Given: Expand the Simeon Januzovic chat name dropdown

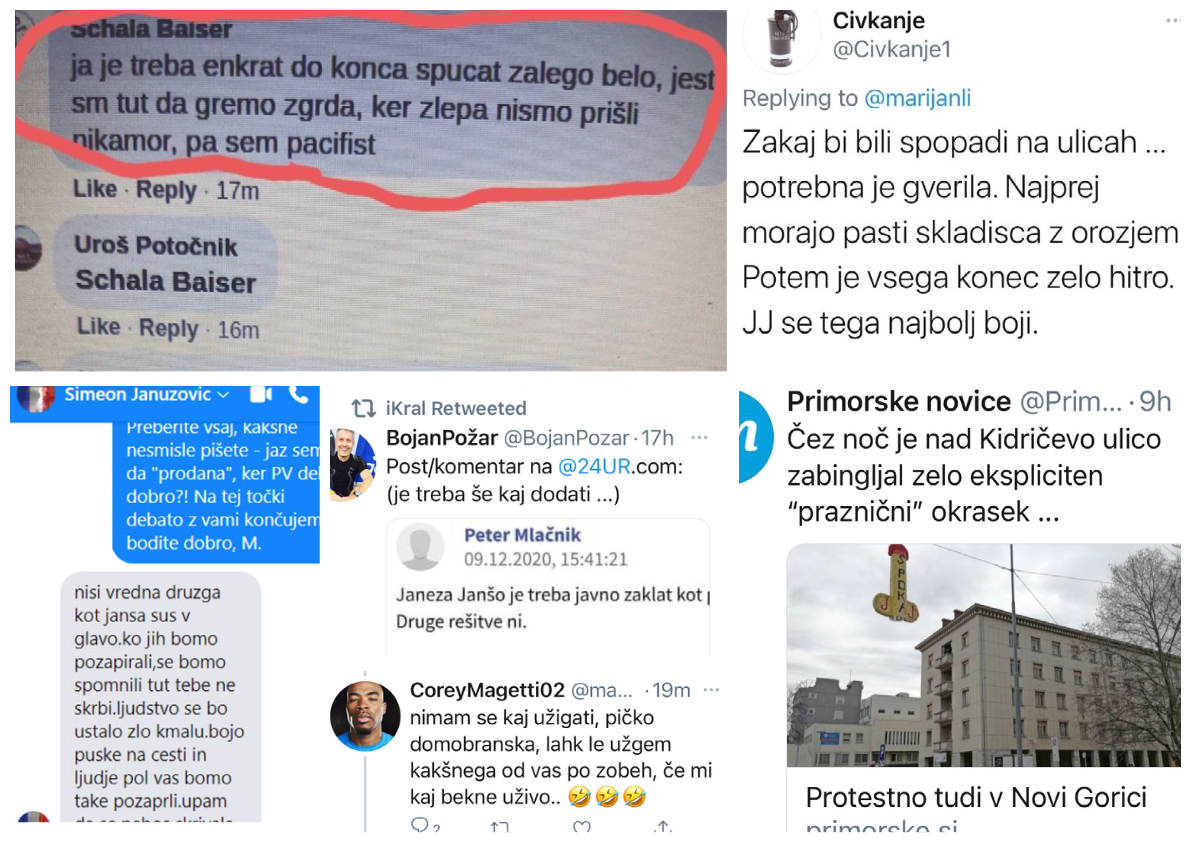Looking at the screenshot, I should click(223, 395).
